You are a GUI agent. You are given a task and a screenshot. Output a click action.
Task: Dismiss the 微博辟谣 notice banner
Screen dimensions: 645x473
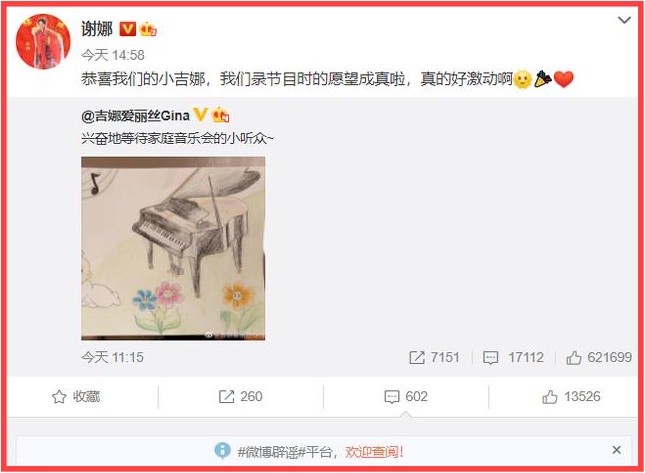tap(616, 450)
